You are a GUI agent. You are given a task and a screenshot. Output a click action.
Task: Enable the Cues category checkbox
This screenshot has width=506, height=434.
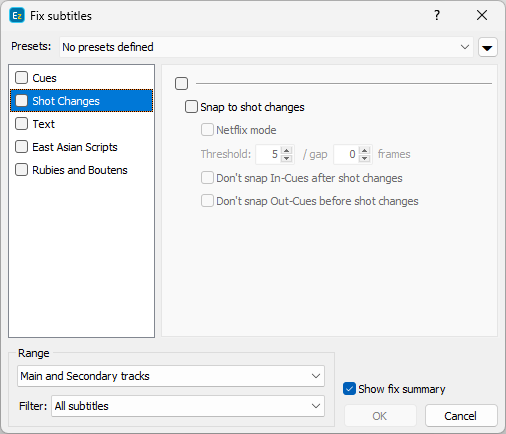pyautogui.click(x=21, y=78)
